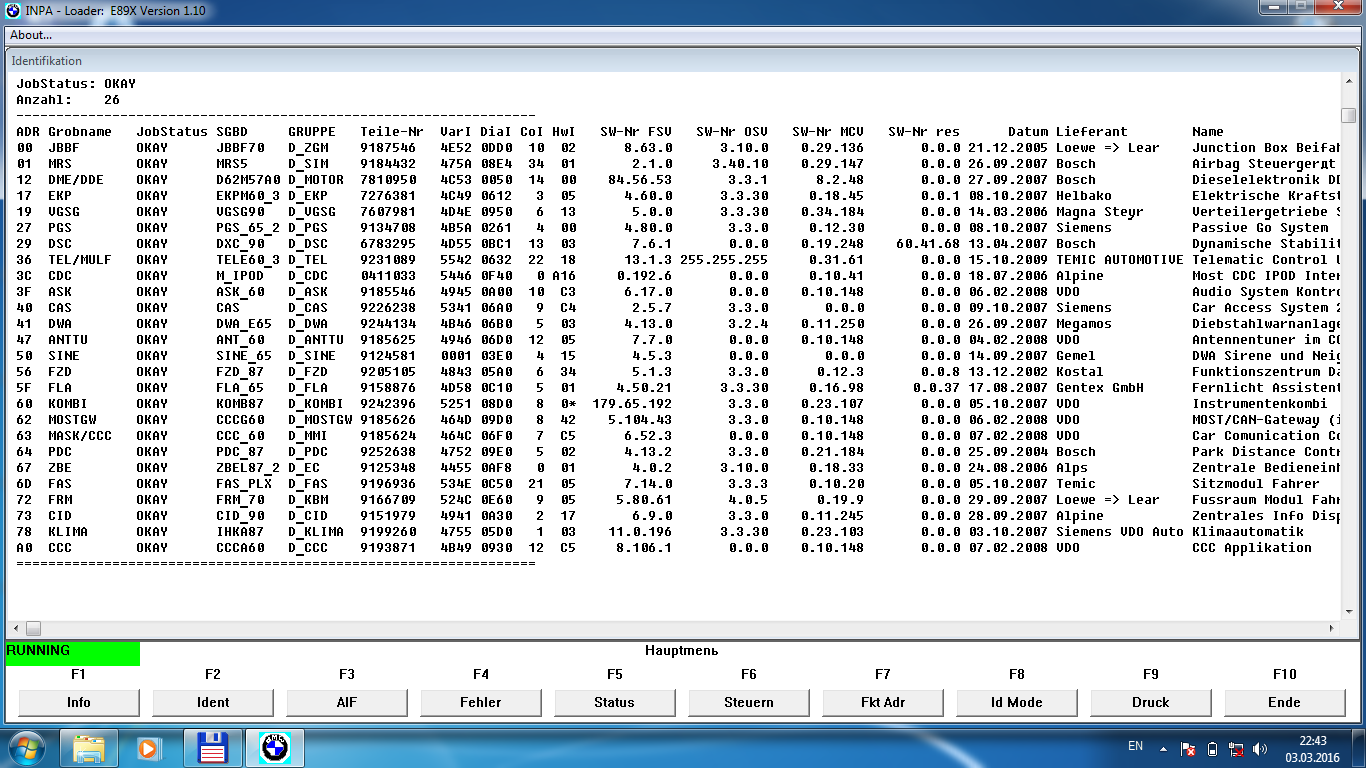
Task: Open the About... menu
Action: (x=31, y=35)
